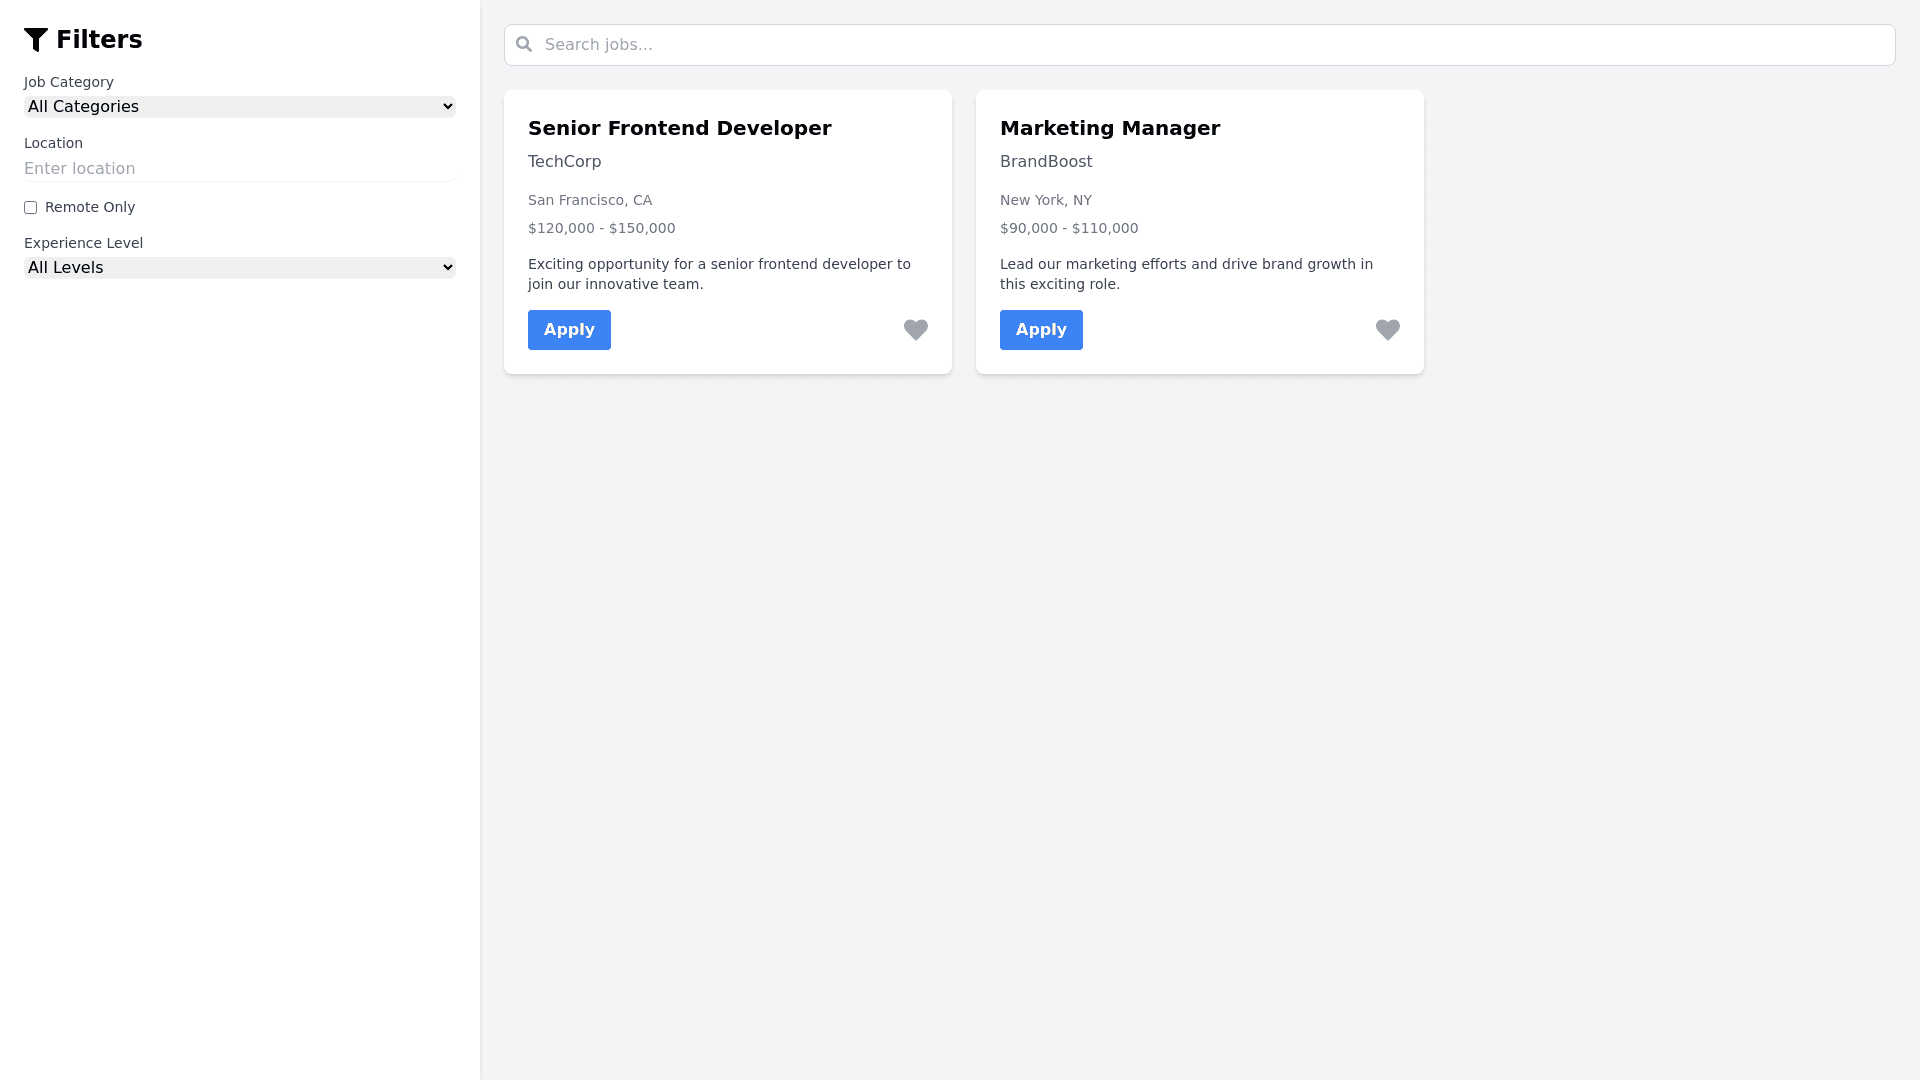Click the magnifying glass search icon
Viewport: 1920px width, 1080px height.
(x=524, y=45)
